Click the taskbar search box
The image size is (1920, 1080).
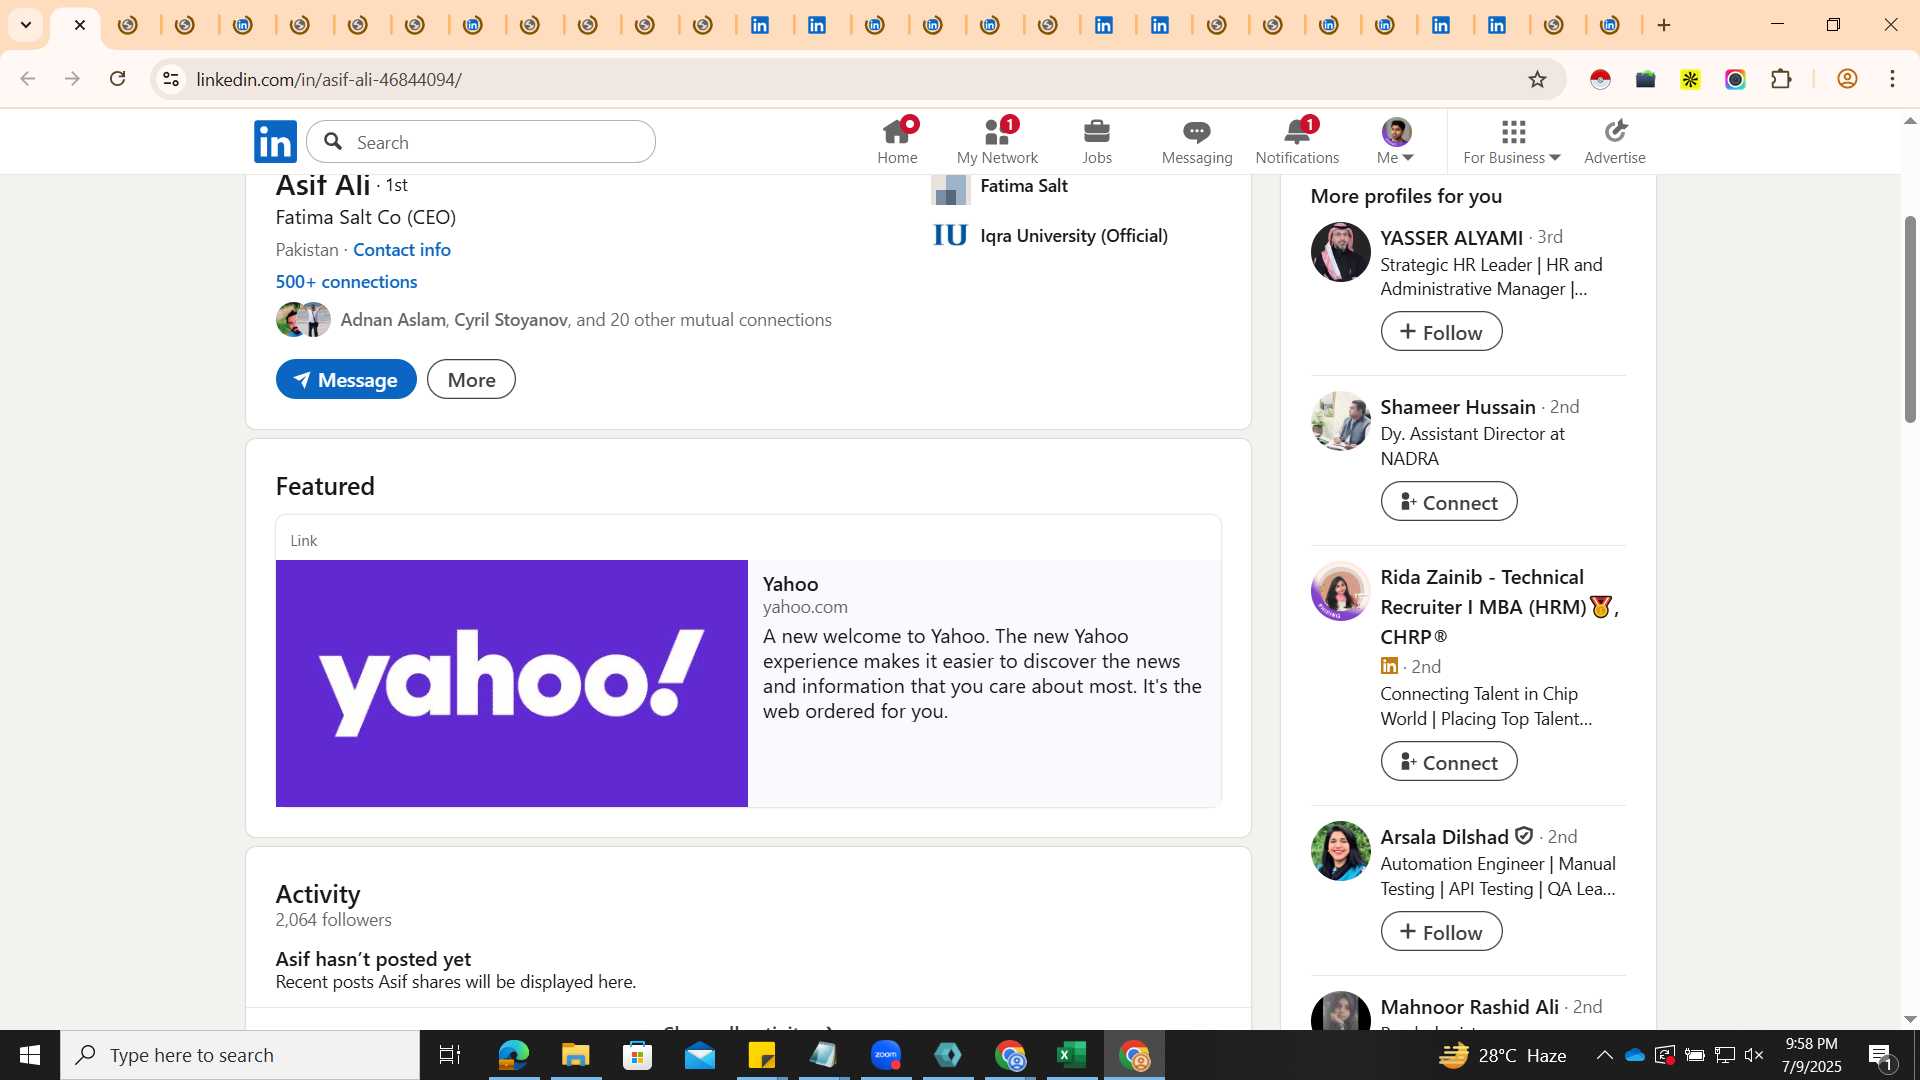[240, 1055]
